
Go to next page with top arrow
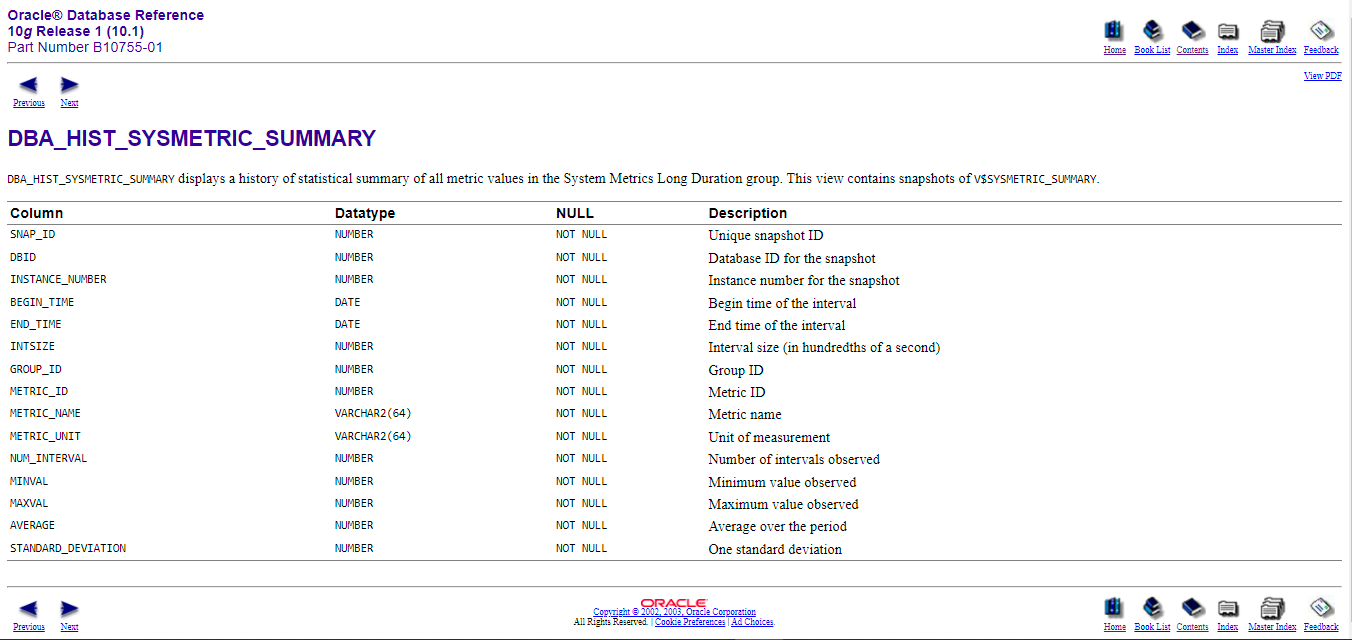click(x=69, y=85)
